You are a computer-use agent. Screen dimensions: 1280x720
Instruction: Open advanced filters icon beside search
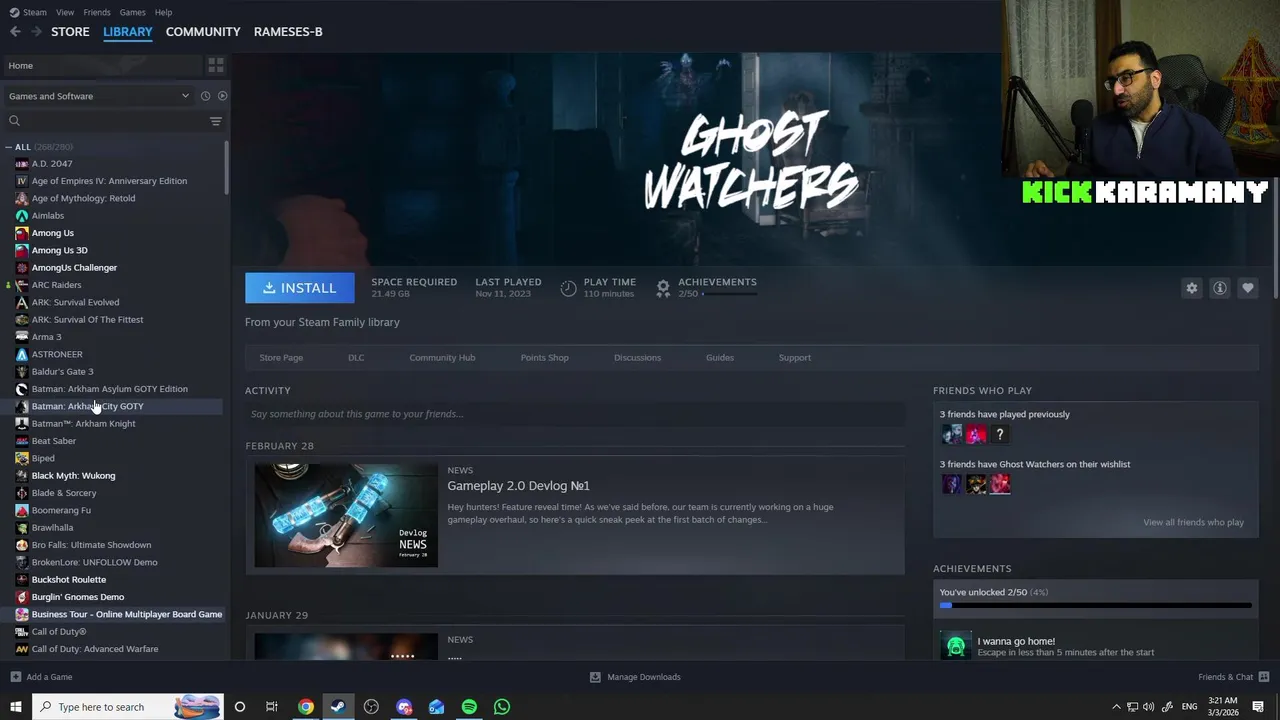coord(215,121)
